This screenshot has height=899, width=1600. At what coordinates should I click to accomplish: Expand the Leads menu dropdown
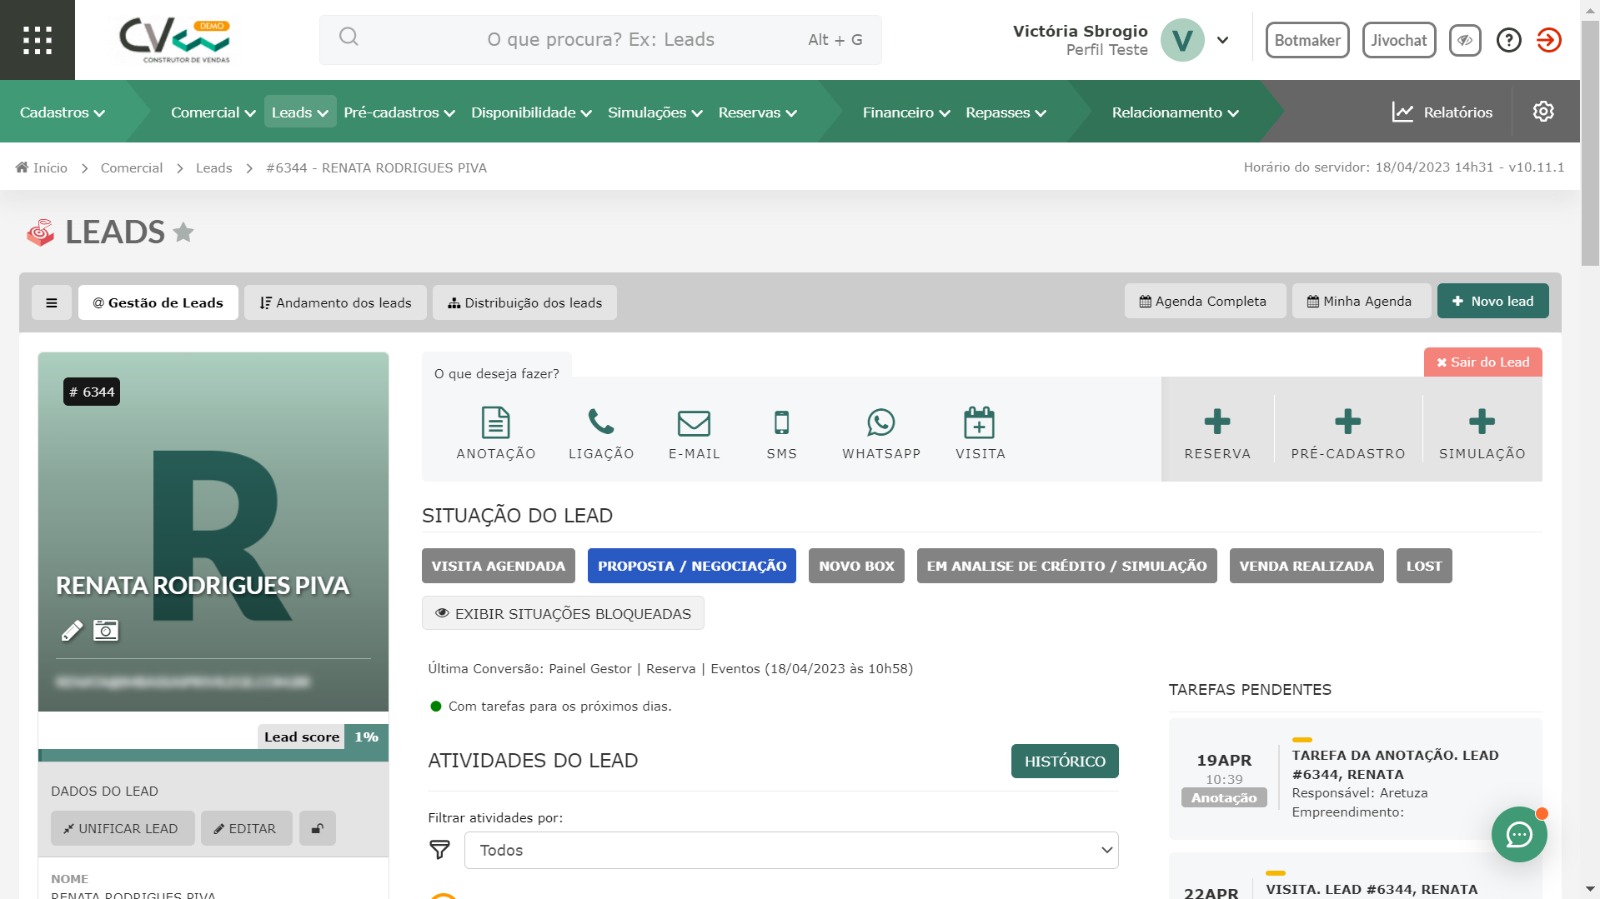pos(300,112)
